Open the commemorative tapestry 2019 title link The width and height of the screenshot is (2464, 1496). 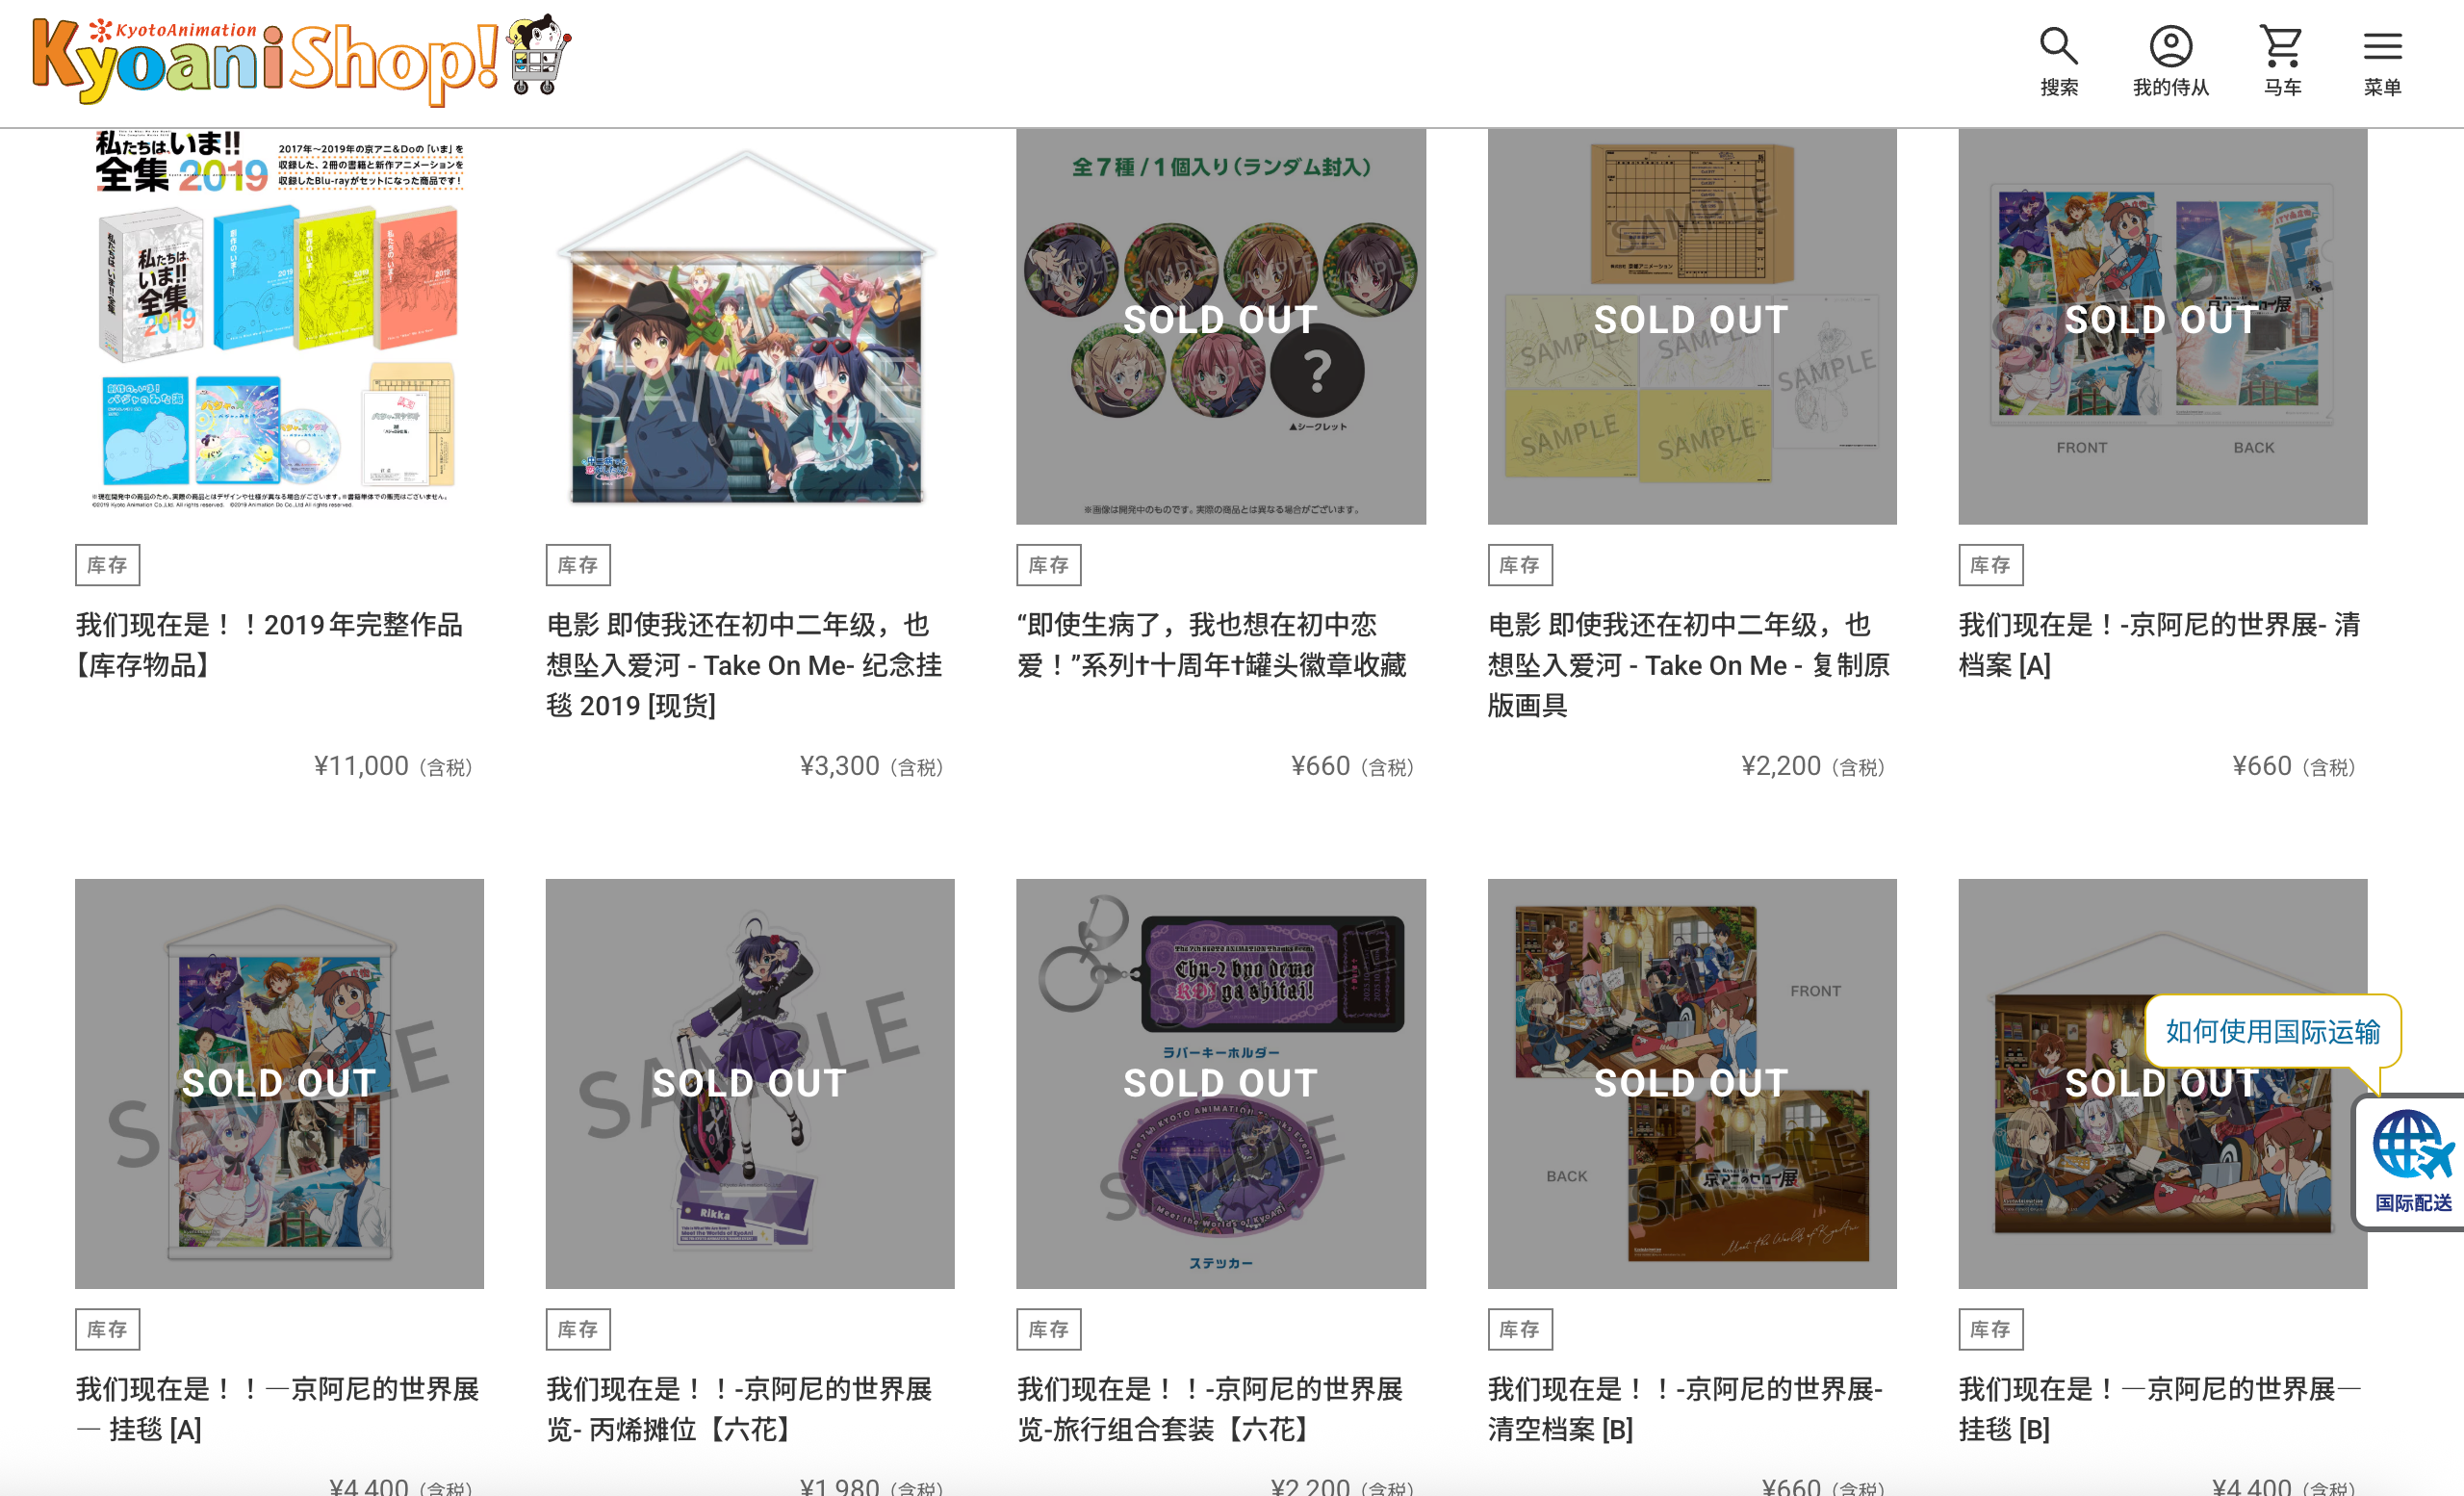click(x=744, y=665)
